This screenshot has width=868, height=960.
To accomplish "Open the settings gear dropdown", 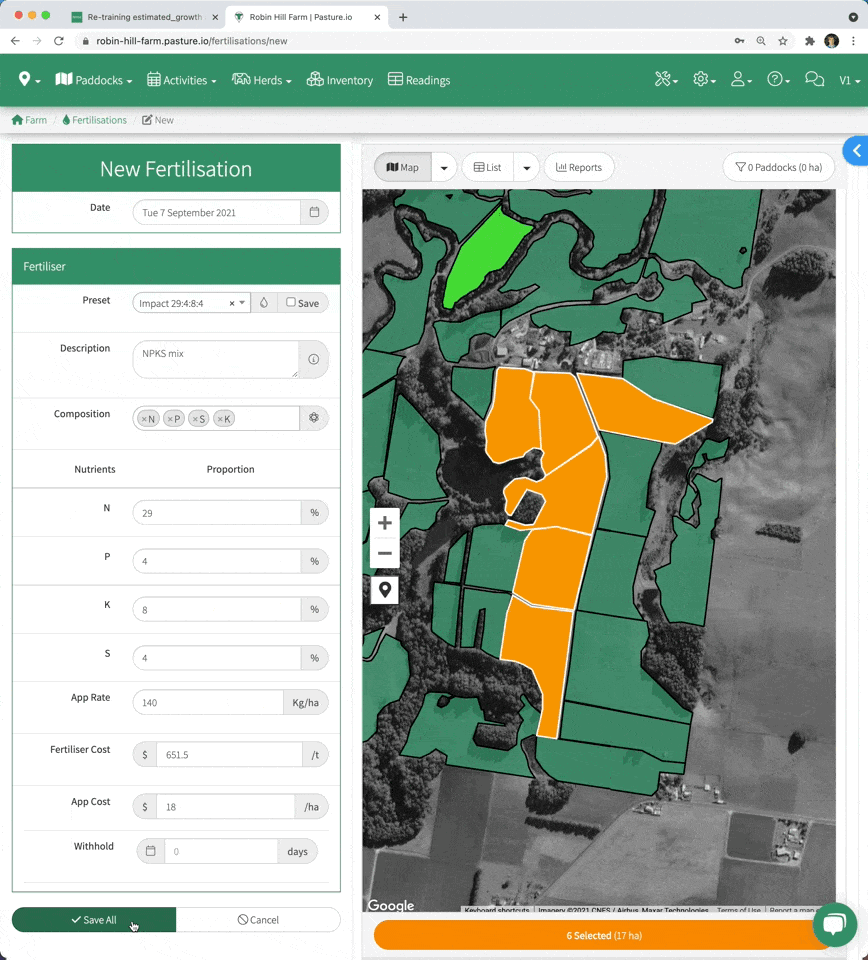I will (704, 80).
